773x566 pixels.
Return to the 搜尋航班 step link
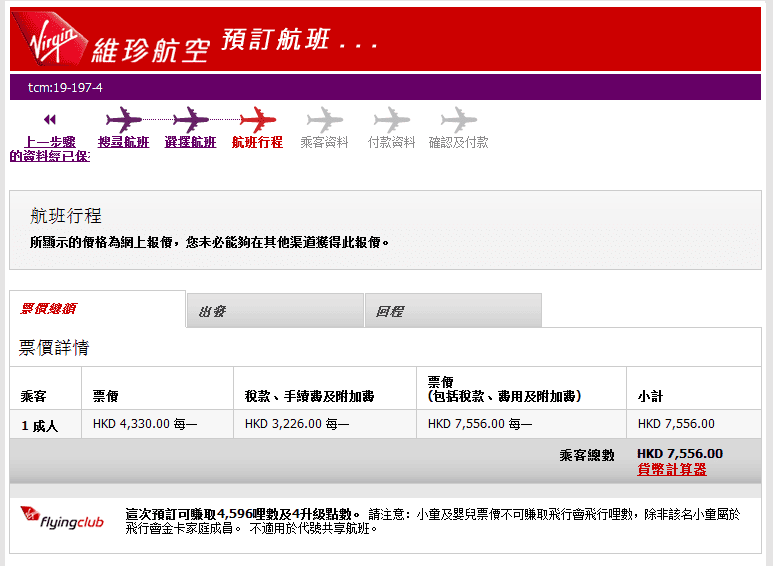[123, 142]
